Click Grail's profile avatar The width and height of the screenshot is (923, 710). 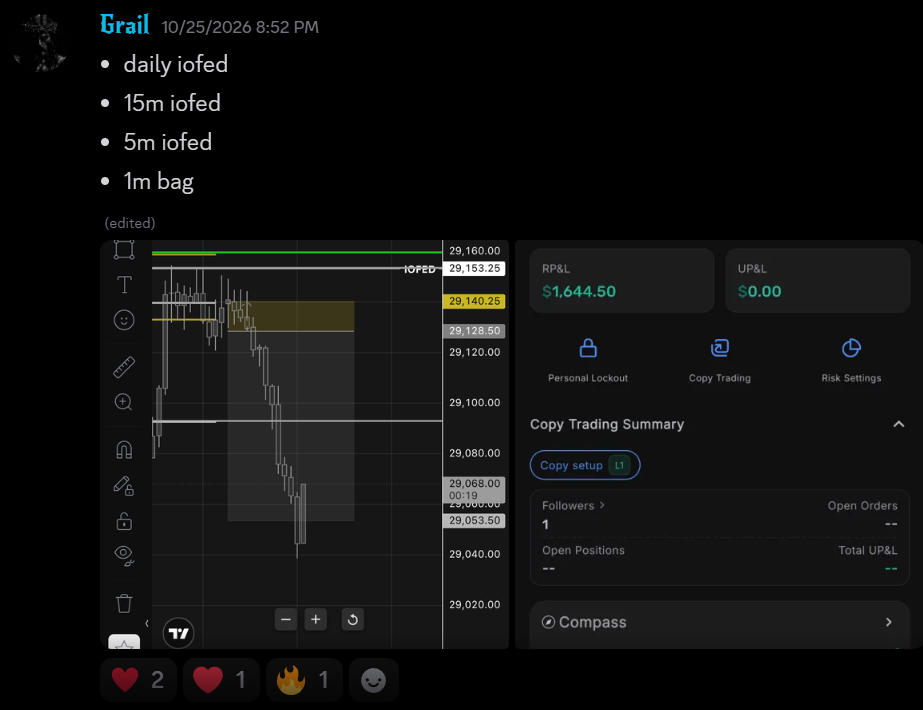click(x=40, y=42)
